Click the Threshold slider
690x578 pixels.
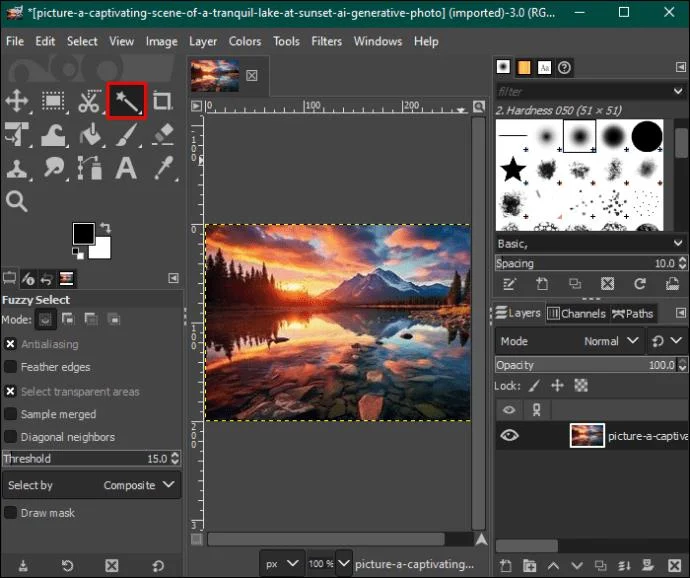coord(91,458)
